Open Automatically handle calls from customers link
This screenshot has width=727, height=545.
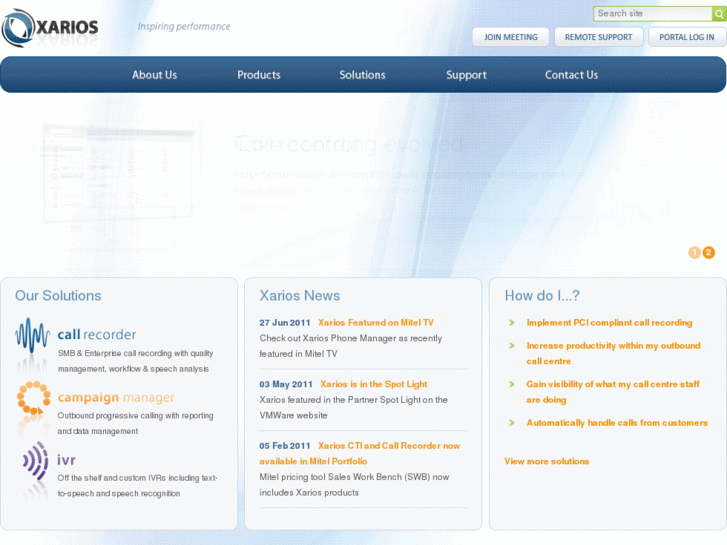click(x=617, y=423)
